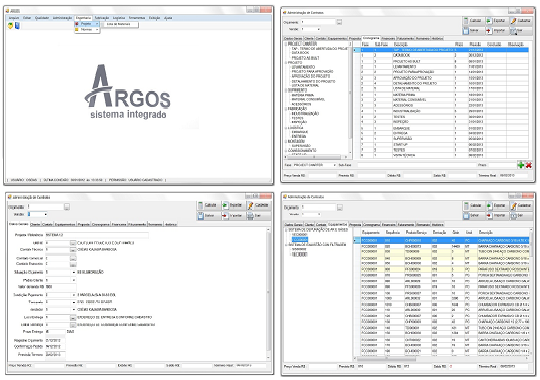
Task: Click vertical scrollbar in Dados Gerais window
Action: (x=268, y=295)
